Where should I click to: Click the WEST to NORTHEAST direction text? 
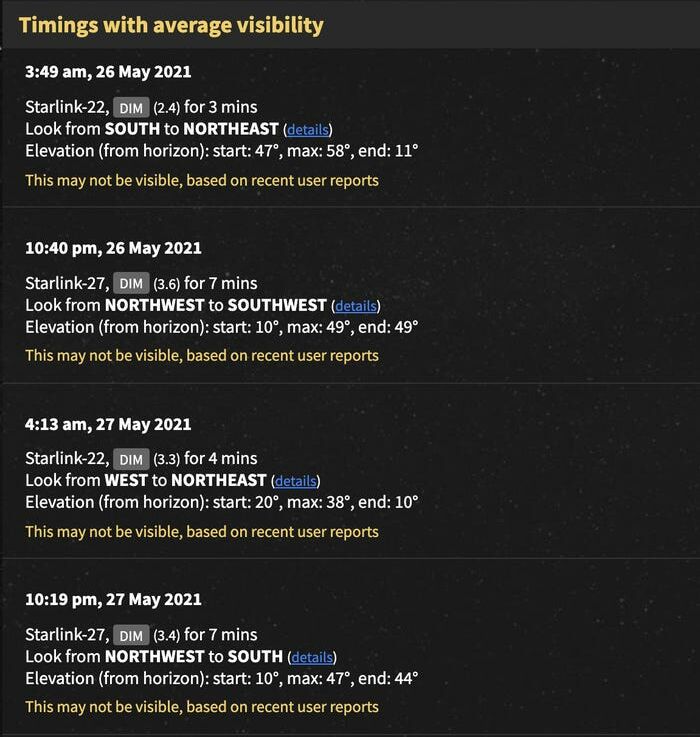(x=186, y=480)
